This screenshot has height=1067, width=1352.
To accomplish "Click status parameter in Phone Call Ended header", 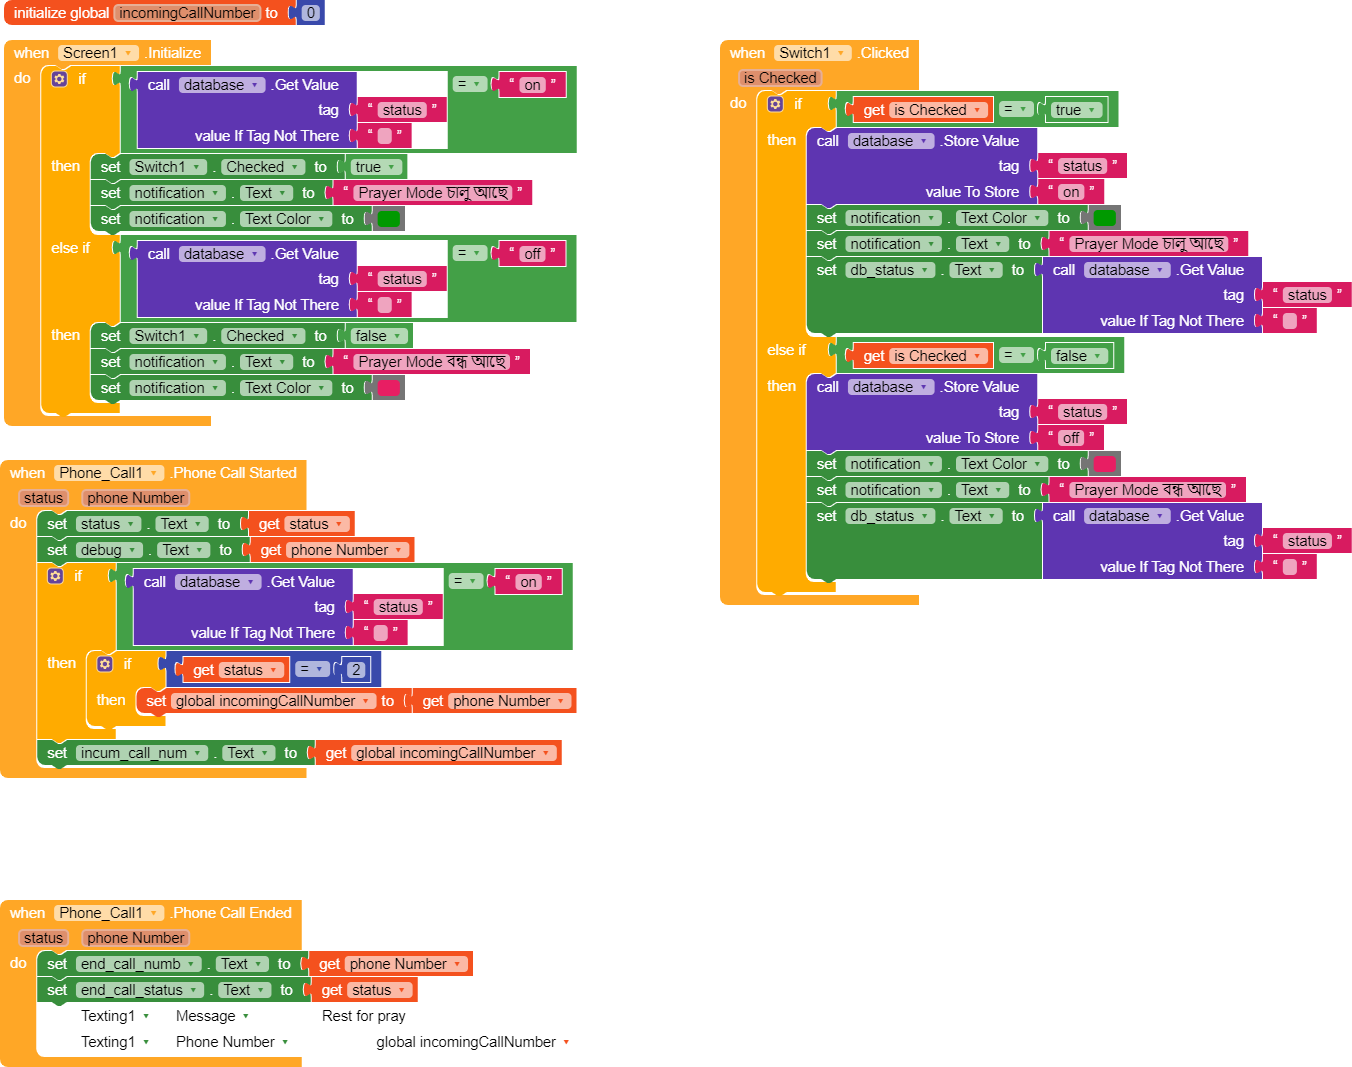I will click(43, 938).
